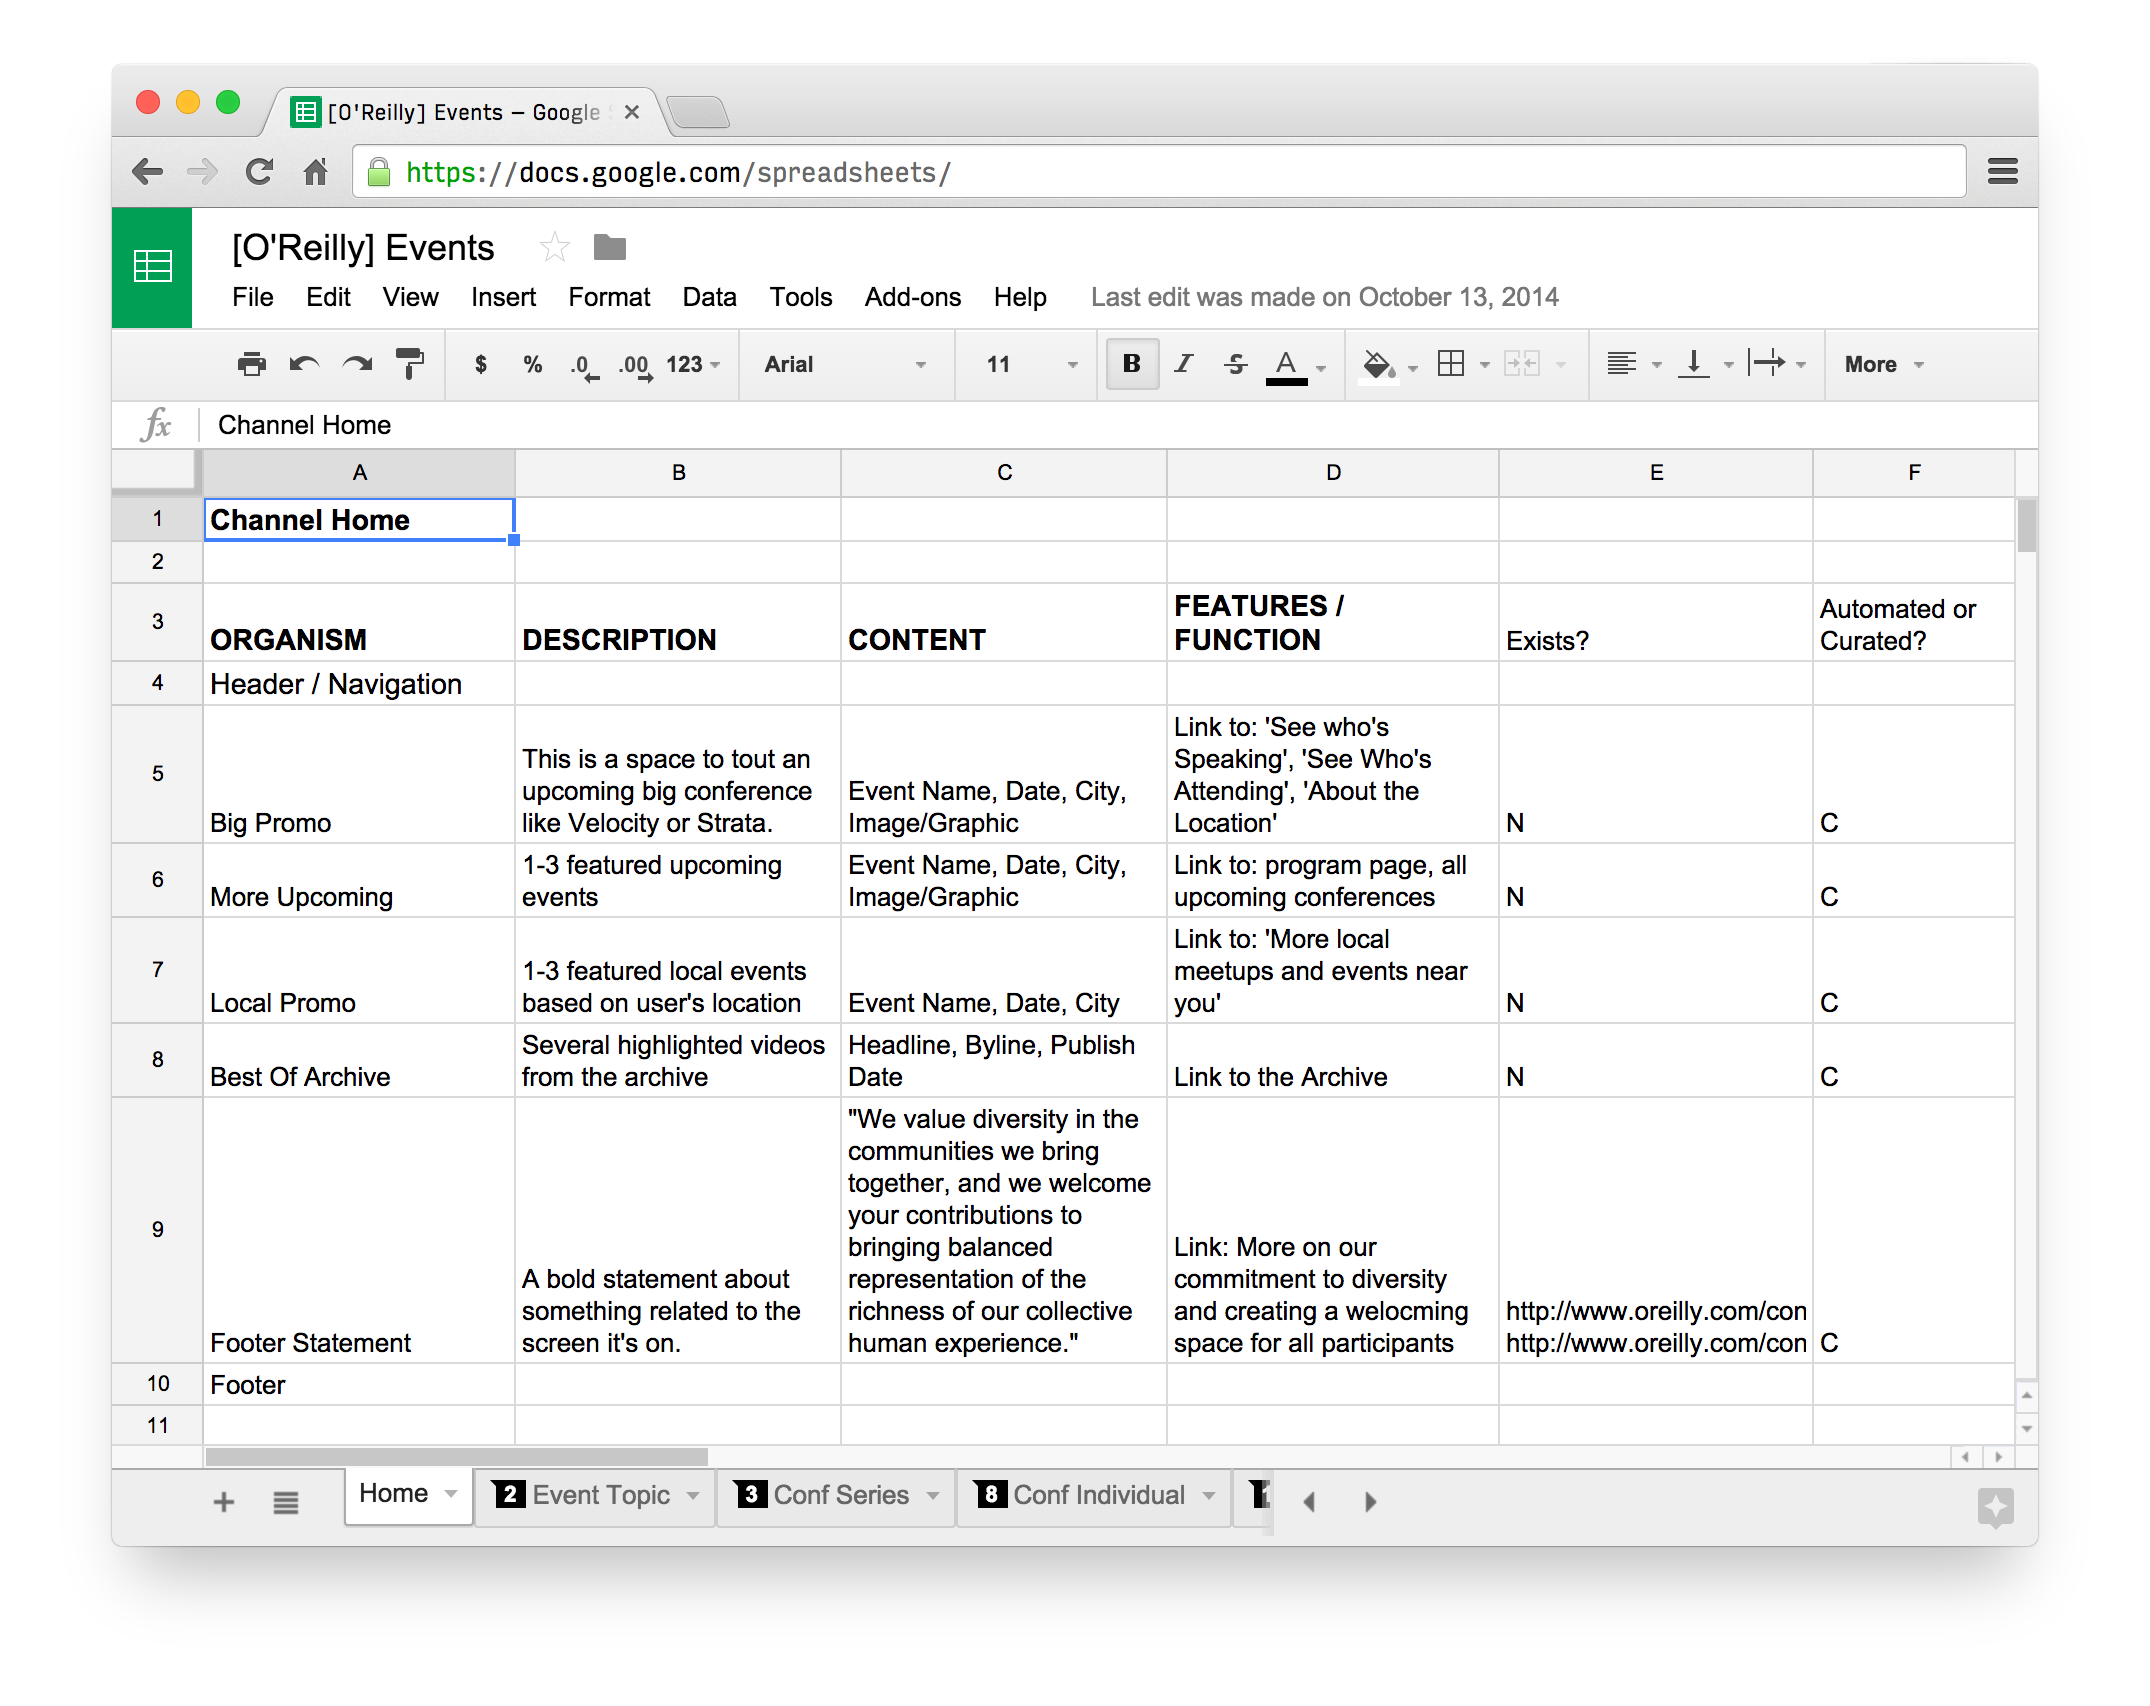Click the browser address bar
This screenshot has height=1706, width=2150.
pyautogui.click(x=1160, y=172)
